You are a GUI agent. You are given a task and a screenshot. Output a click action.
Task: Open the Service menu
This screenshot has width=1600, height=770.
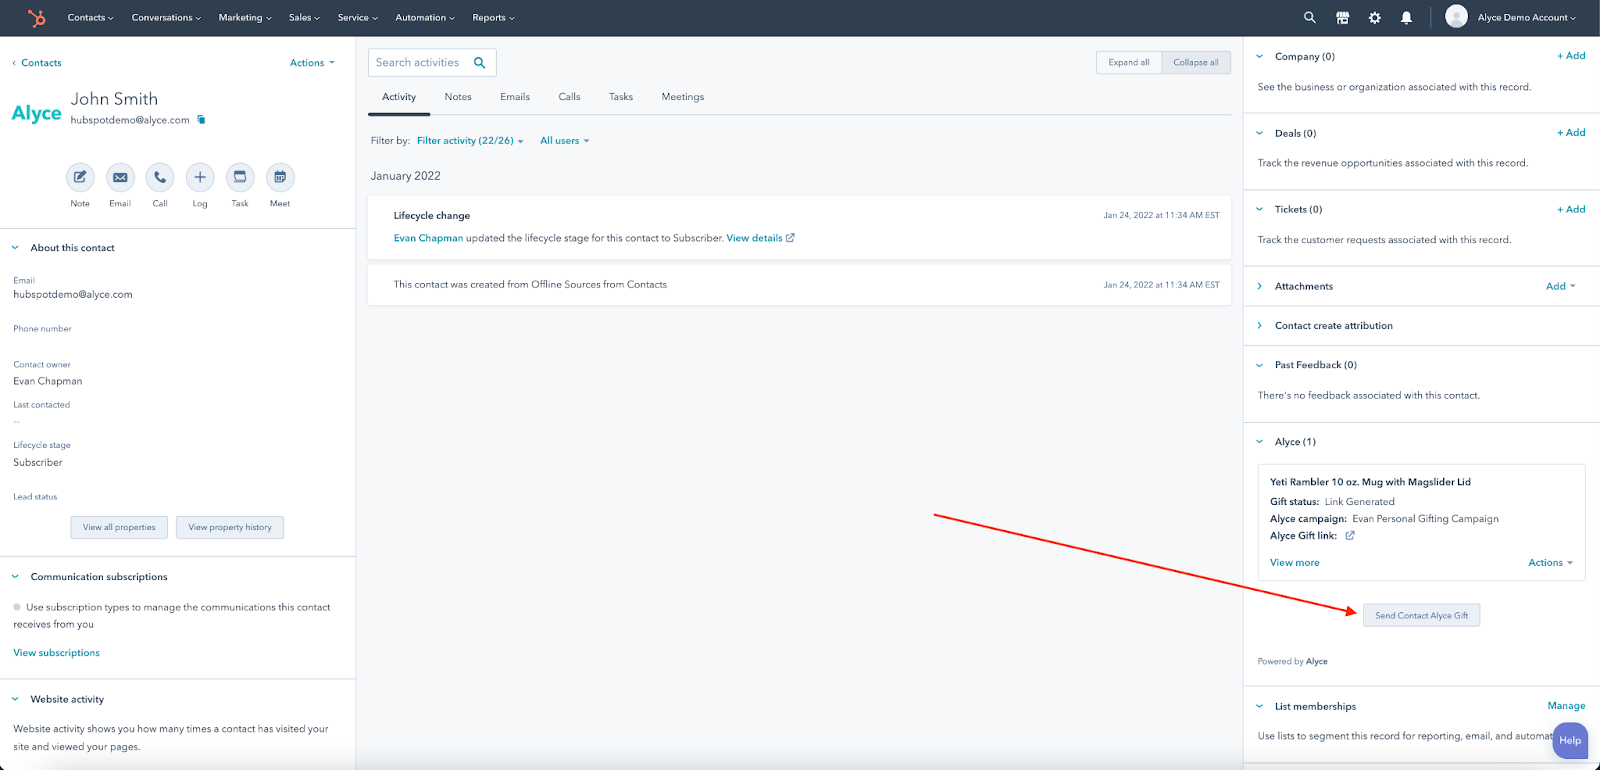click(357, 18)
